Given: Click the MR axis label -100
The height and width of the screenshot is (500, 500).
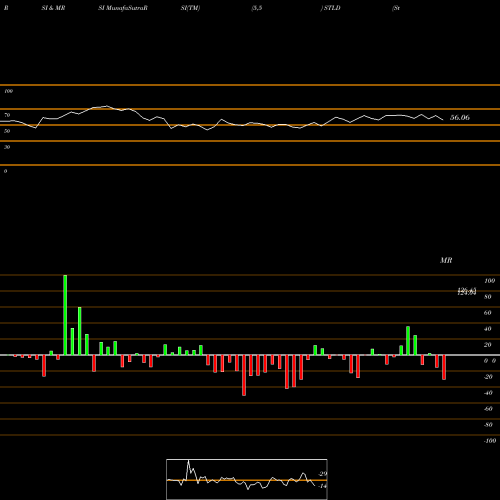Looking at the screenshot, I should (490, 441).
